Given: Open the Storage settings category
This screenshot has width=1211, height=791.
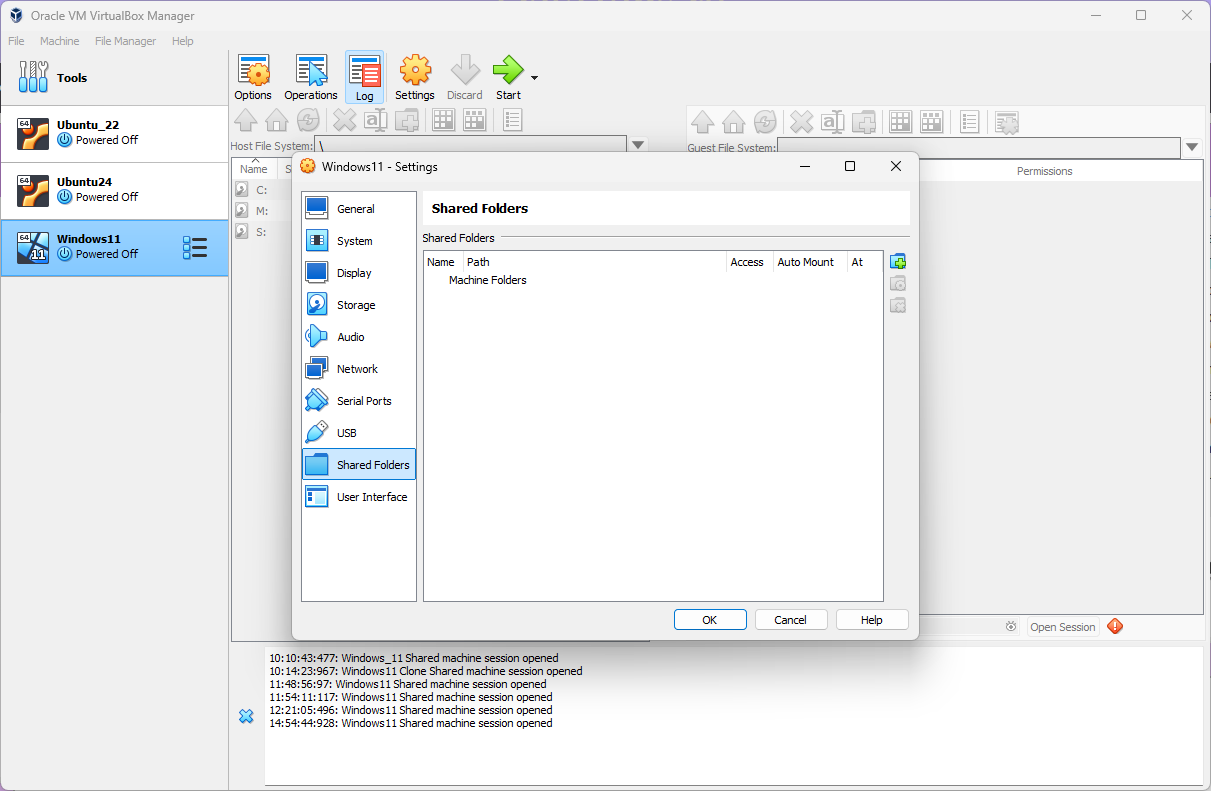Looking at the screenshot, I should click(x=359, y=305).
